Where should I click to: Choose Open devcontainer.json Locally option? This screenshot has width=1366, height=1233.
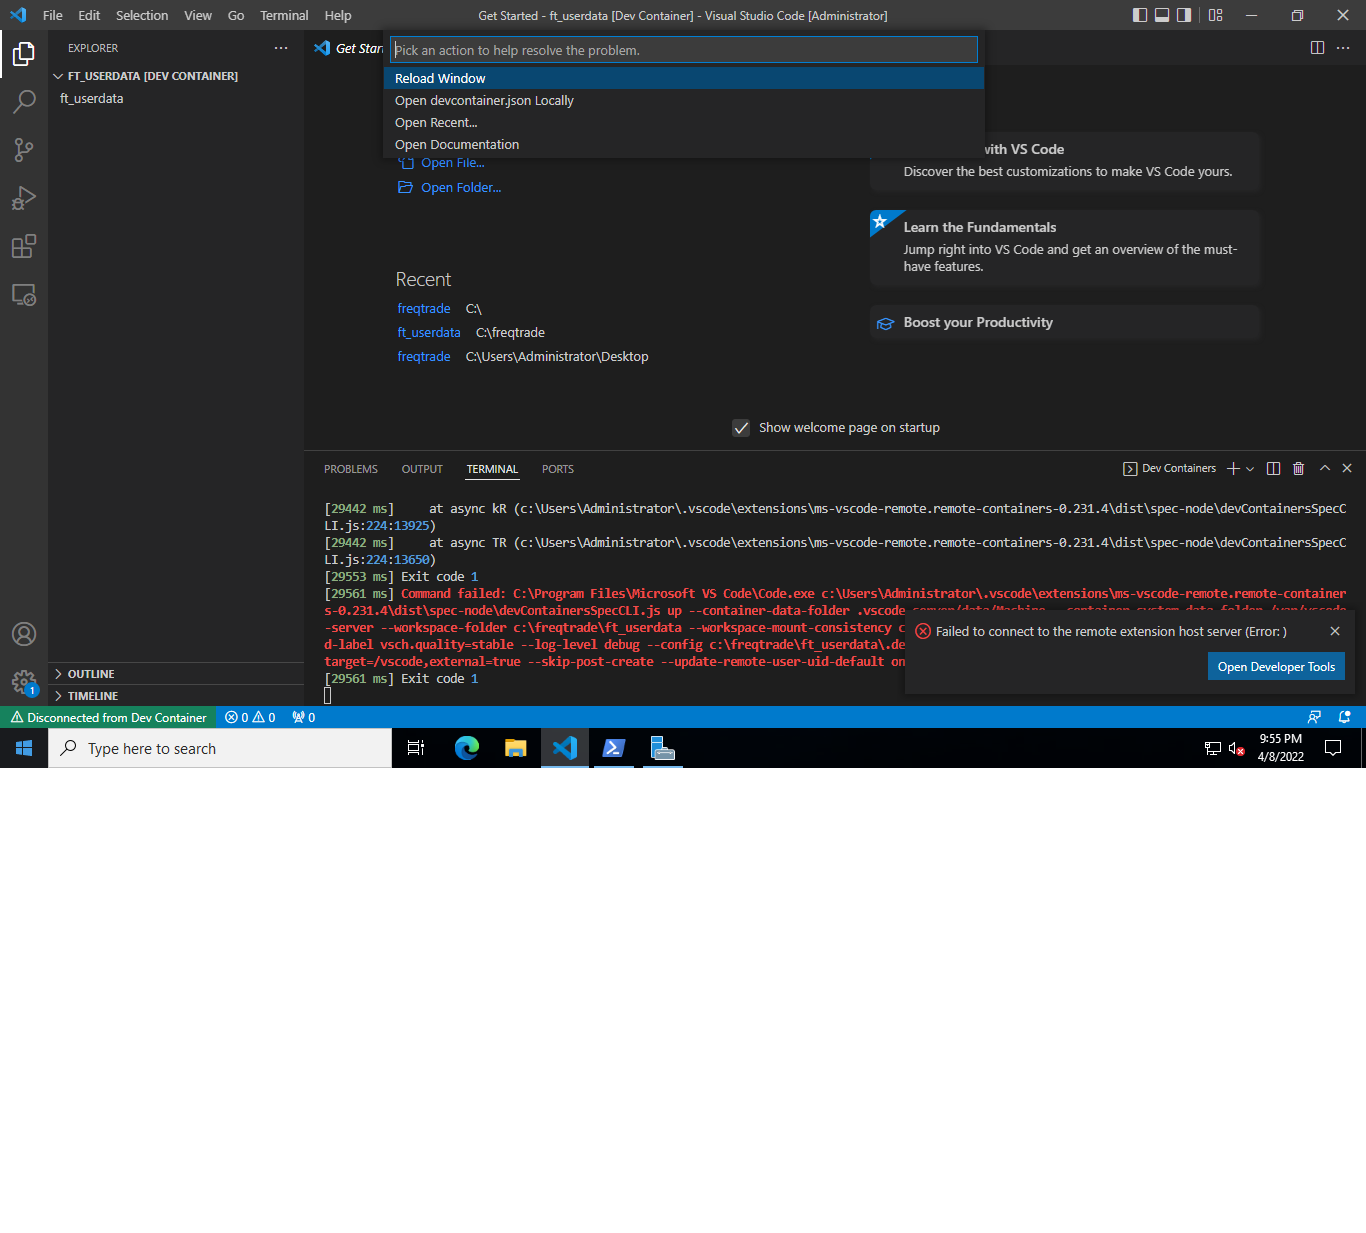684,100
